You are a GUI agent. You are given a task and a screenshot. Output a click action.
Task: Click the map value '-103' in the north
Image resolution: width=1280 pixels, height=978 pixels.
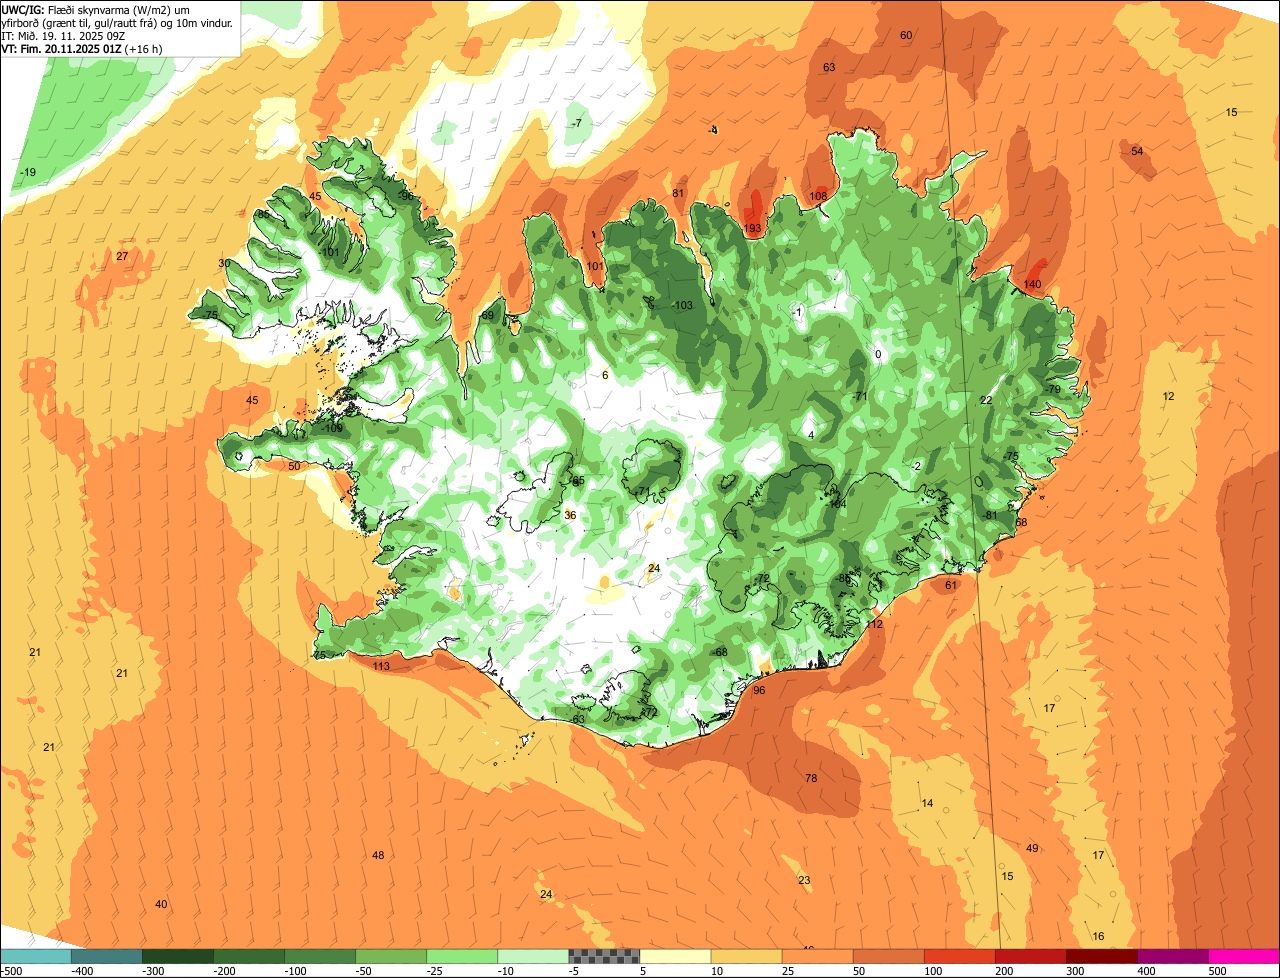[x=683, y=306]
